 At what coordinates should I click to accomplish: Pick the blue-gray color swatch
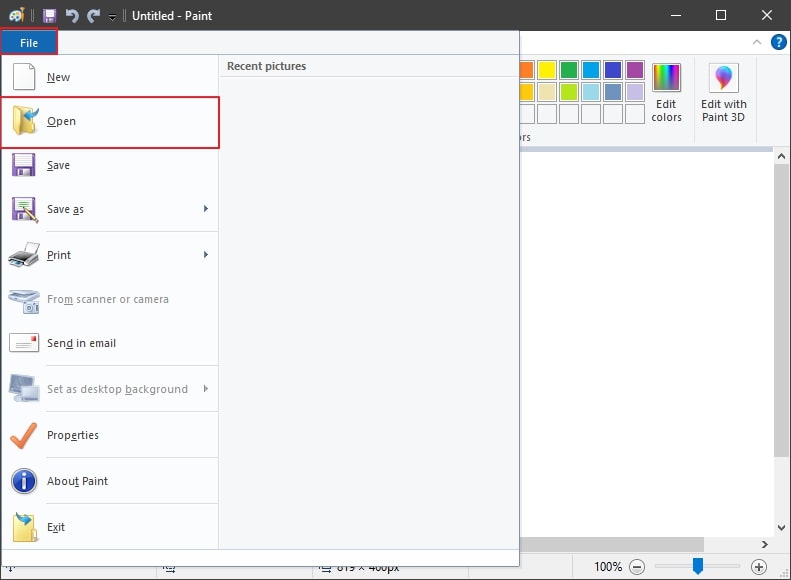tap(612, 92)
